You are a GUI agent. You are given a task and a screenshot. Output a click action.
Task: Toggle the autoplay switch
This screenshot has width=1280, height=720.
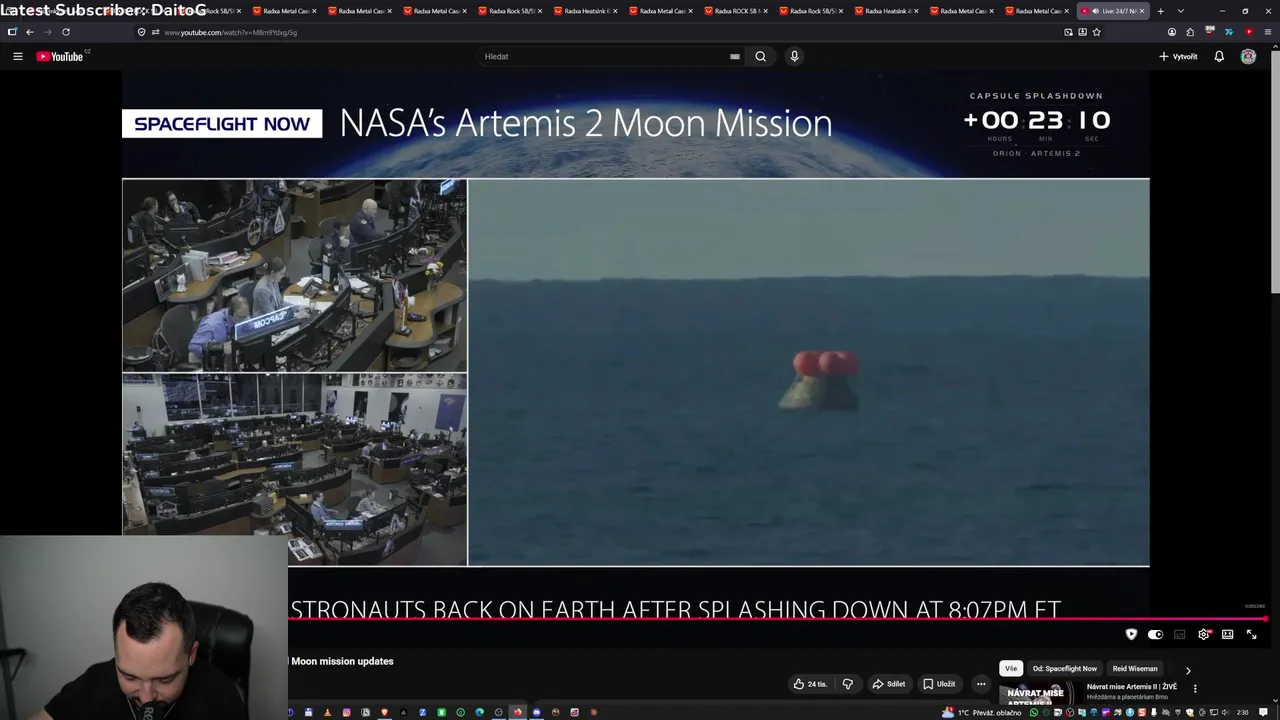[x=1155, y=634]
